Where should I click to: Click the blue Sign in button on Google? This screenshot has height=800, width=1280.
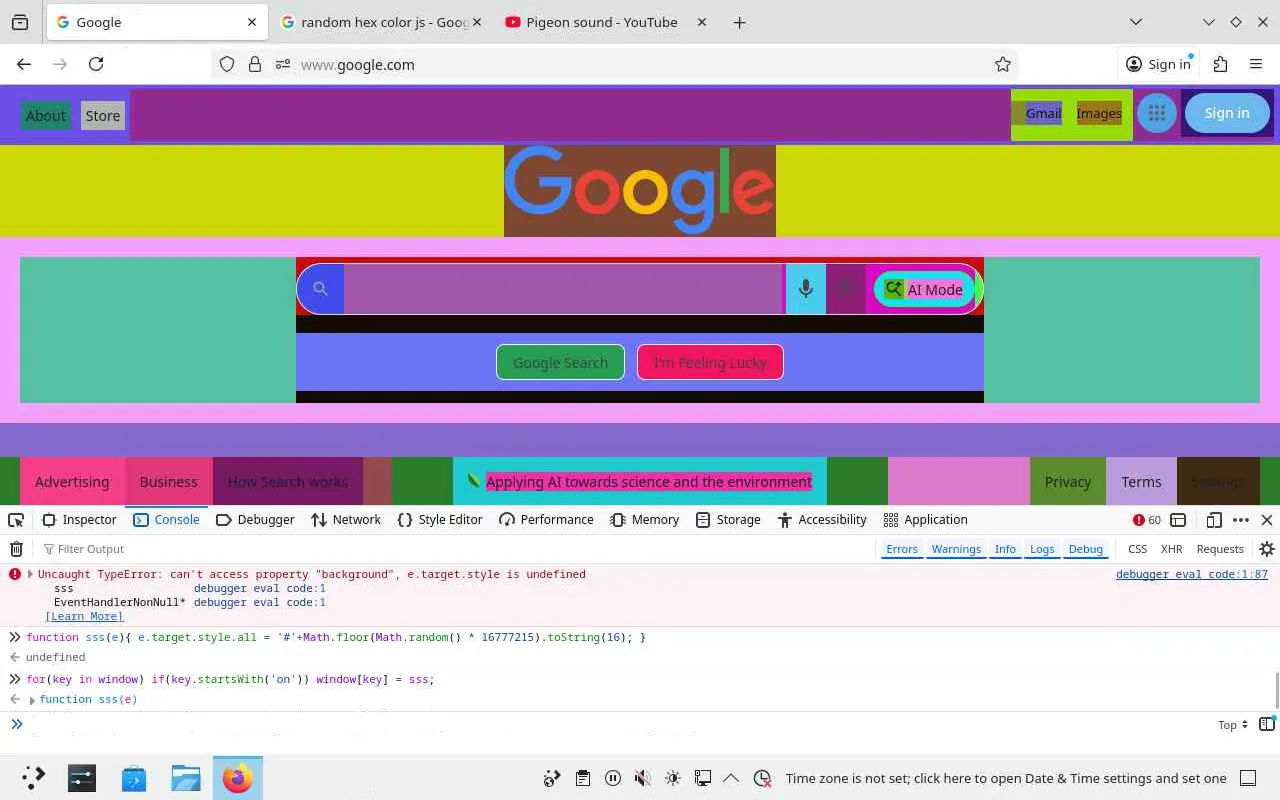point(1227,113)
